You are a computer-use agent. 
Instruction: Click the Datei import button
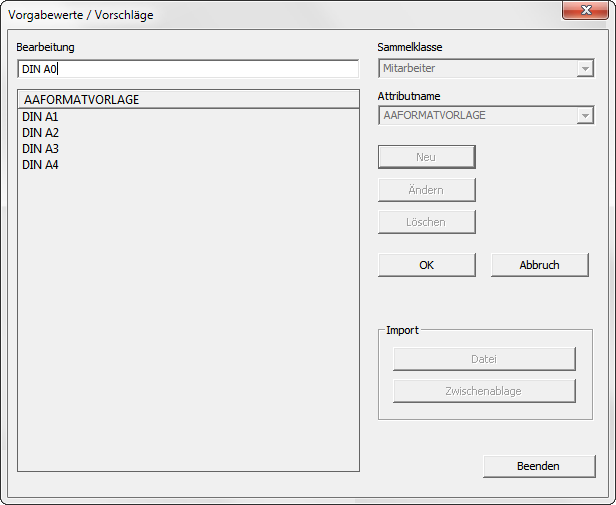[x=484, y=359]
